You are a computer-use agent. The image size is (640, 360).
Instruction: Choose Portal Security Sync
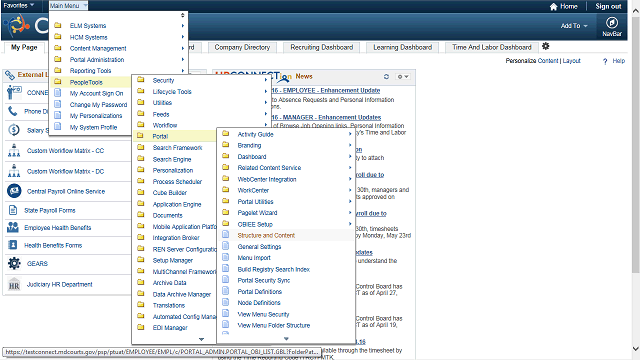(264, 280)
